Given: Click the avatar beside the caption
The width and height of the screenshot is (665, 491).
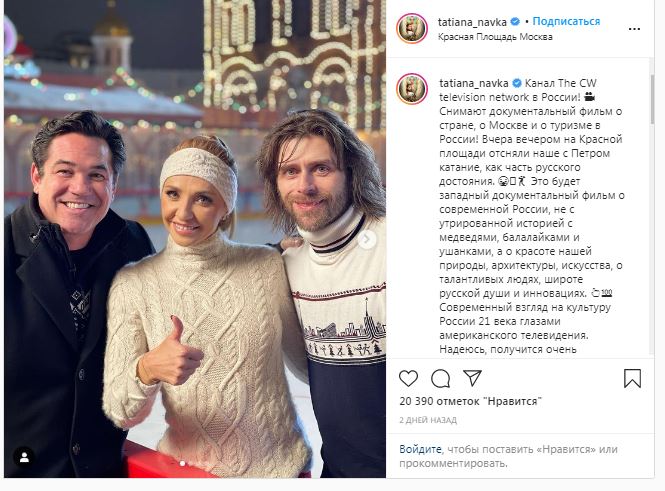Looking at the screenshot, I should click(x=411, y=89).
